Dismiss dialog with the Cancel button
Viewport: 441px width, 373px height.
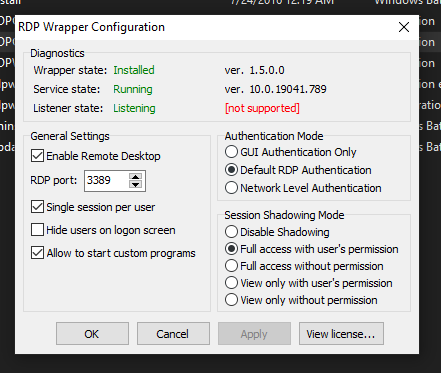coord(173,333)
